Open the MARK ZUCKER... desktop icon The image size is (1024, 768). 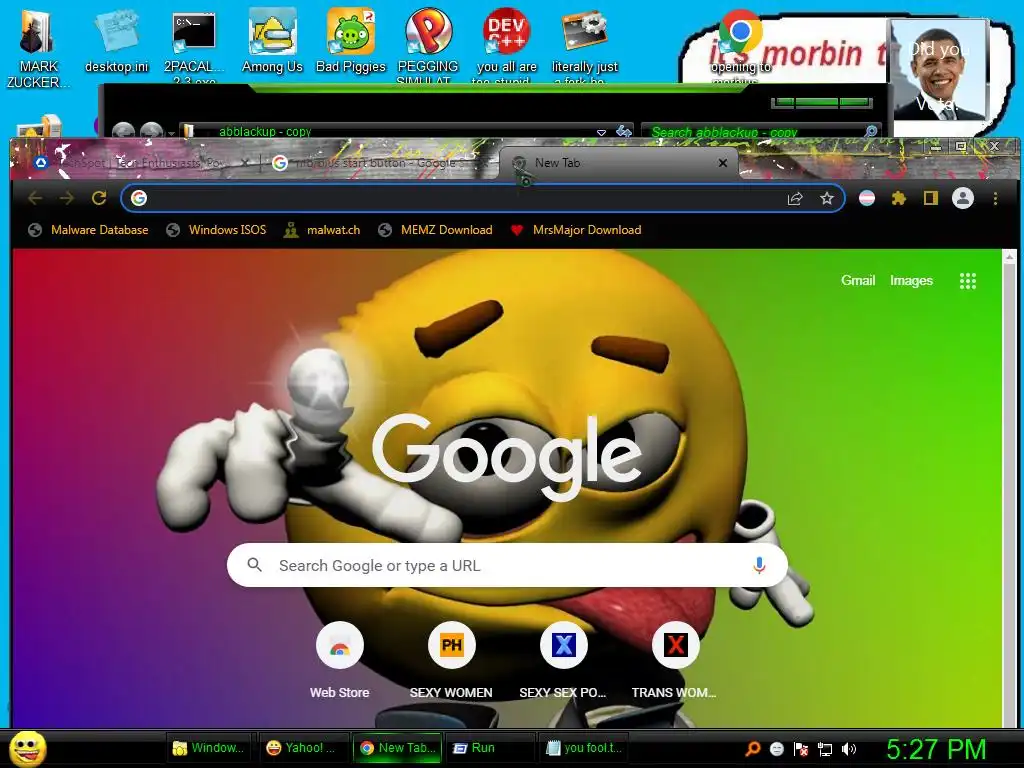click(x=38, y=48)
